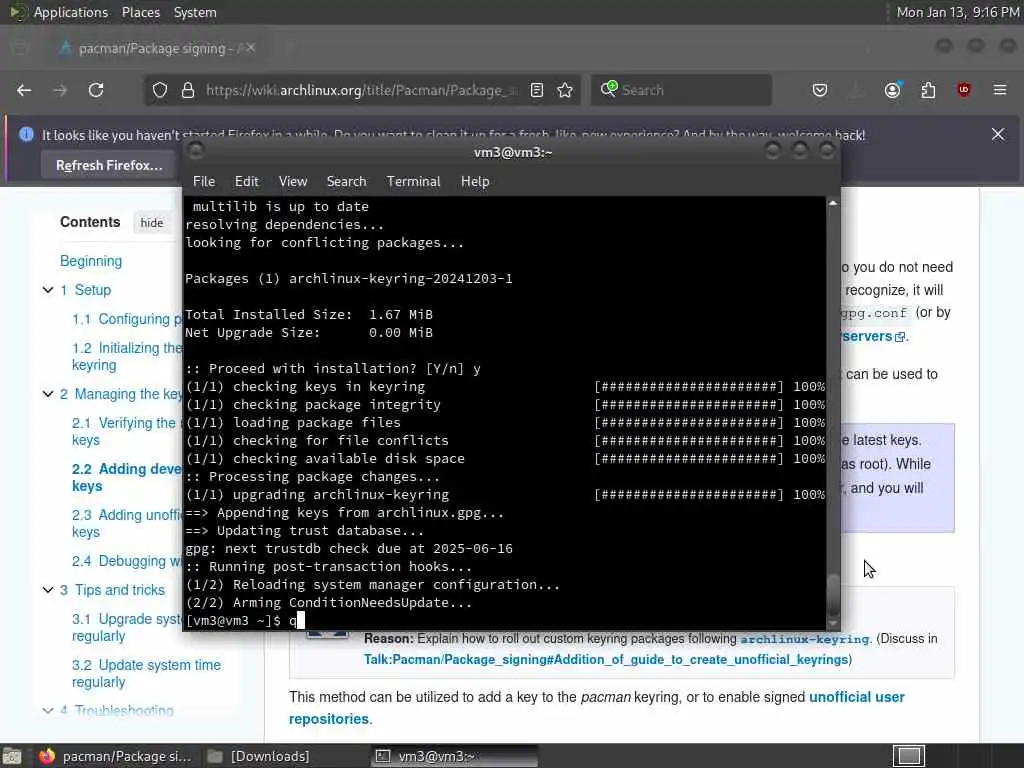The height and width of the screenshot is (768, 1024).
Task: Open the uBlock Origin icon
Action: (x=964, y=90)
